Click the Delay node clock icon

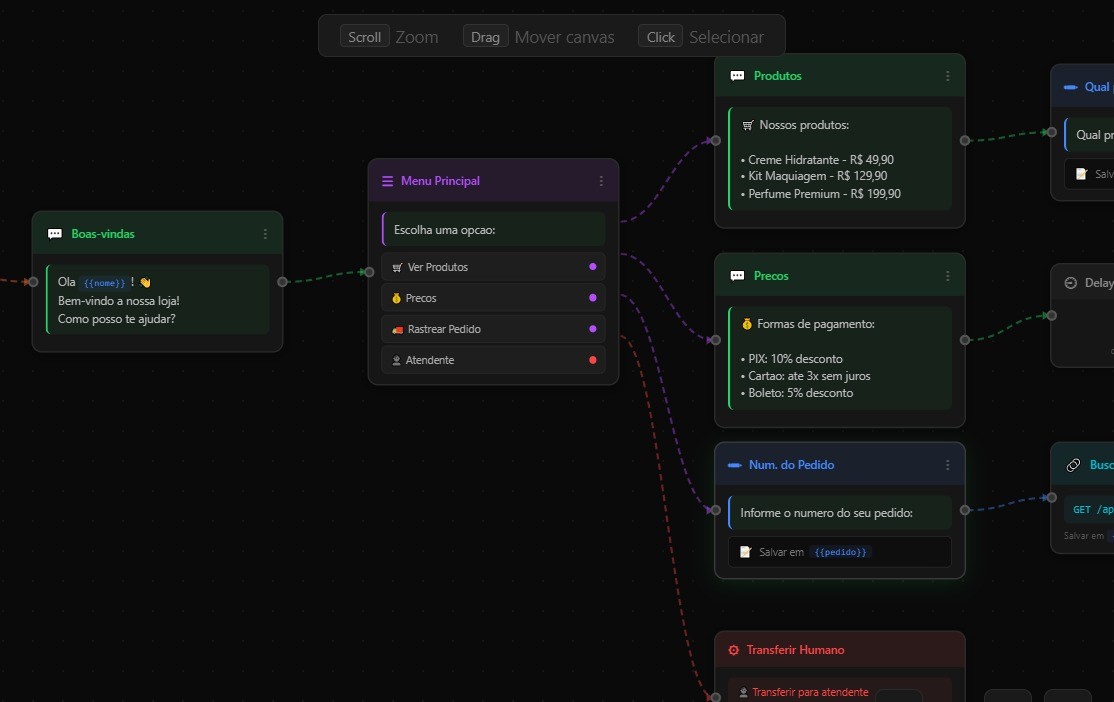(1071, 283)
